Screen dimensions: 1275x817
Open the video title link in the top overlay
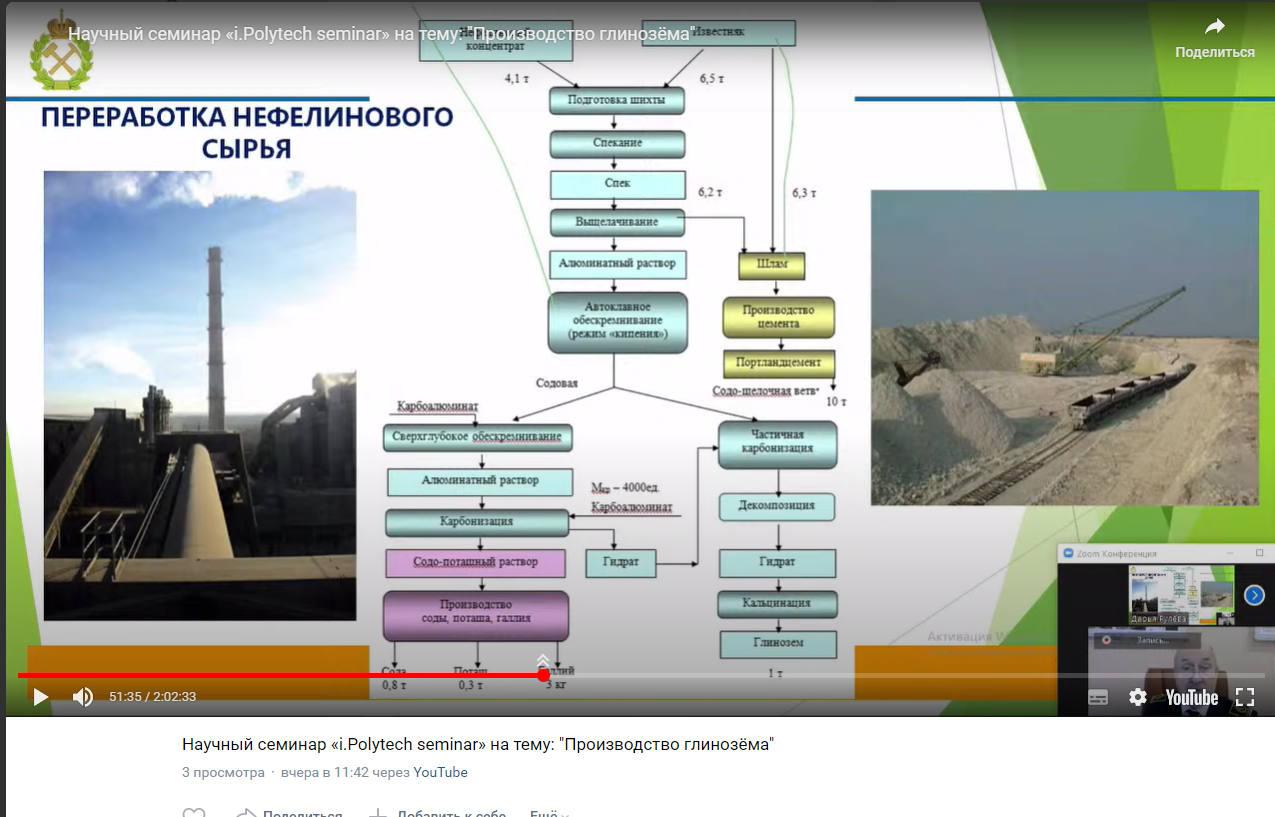tap(381, 33)
